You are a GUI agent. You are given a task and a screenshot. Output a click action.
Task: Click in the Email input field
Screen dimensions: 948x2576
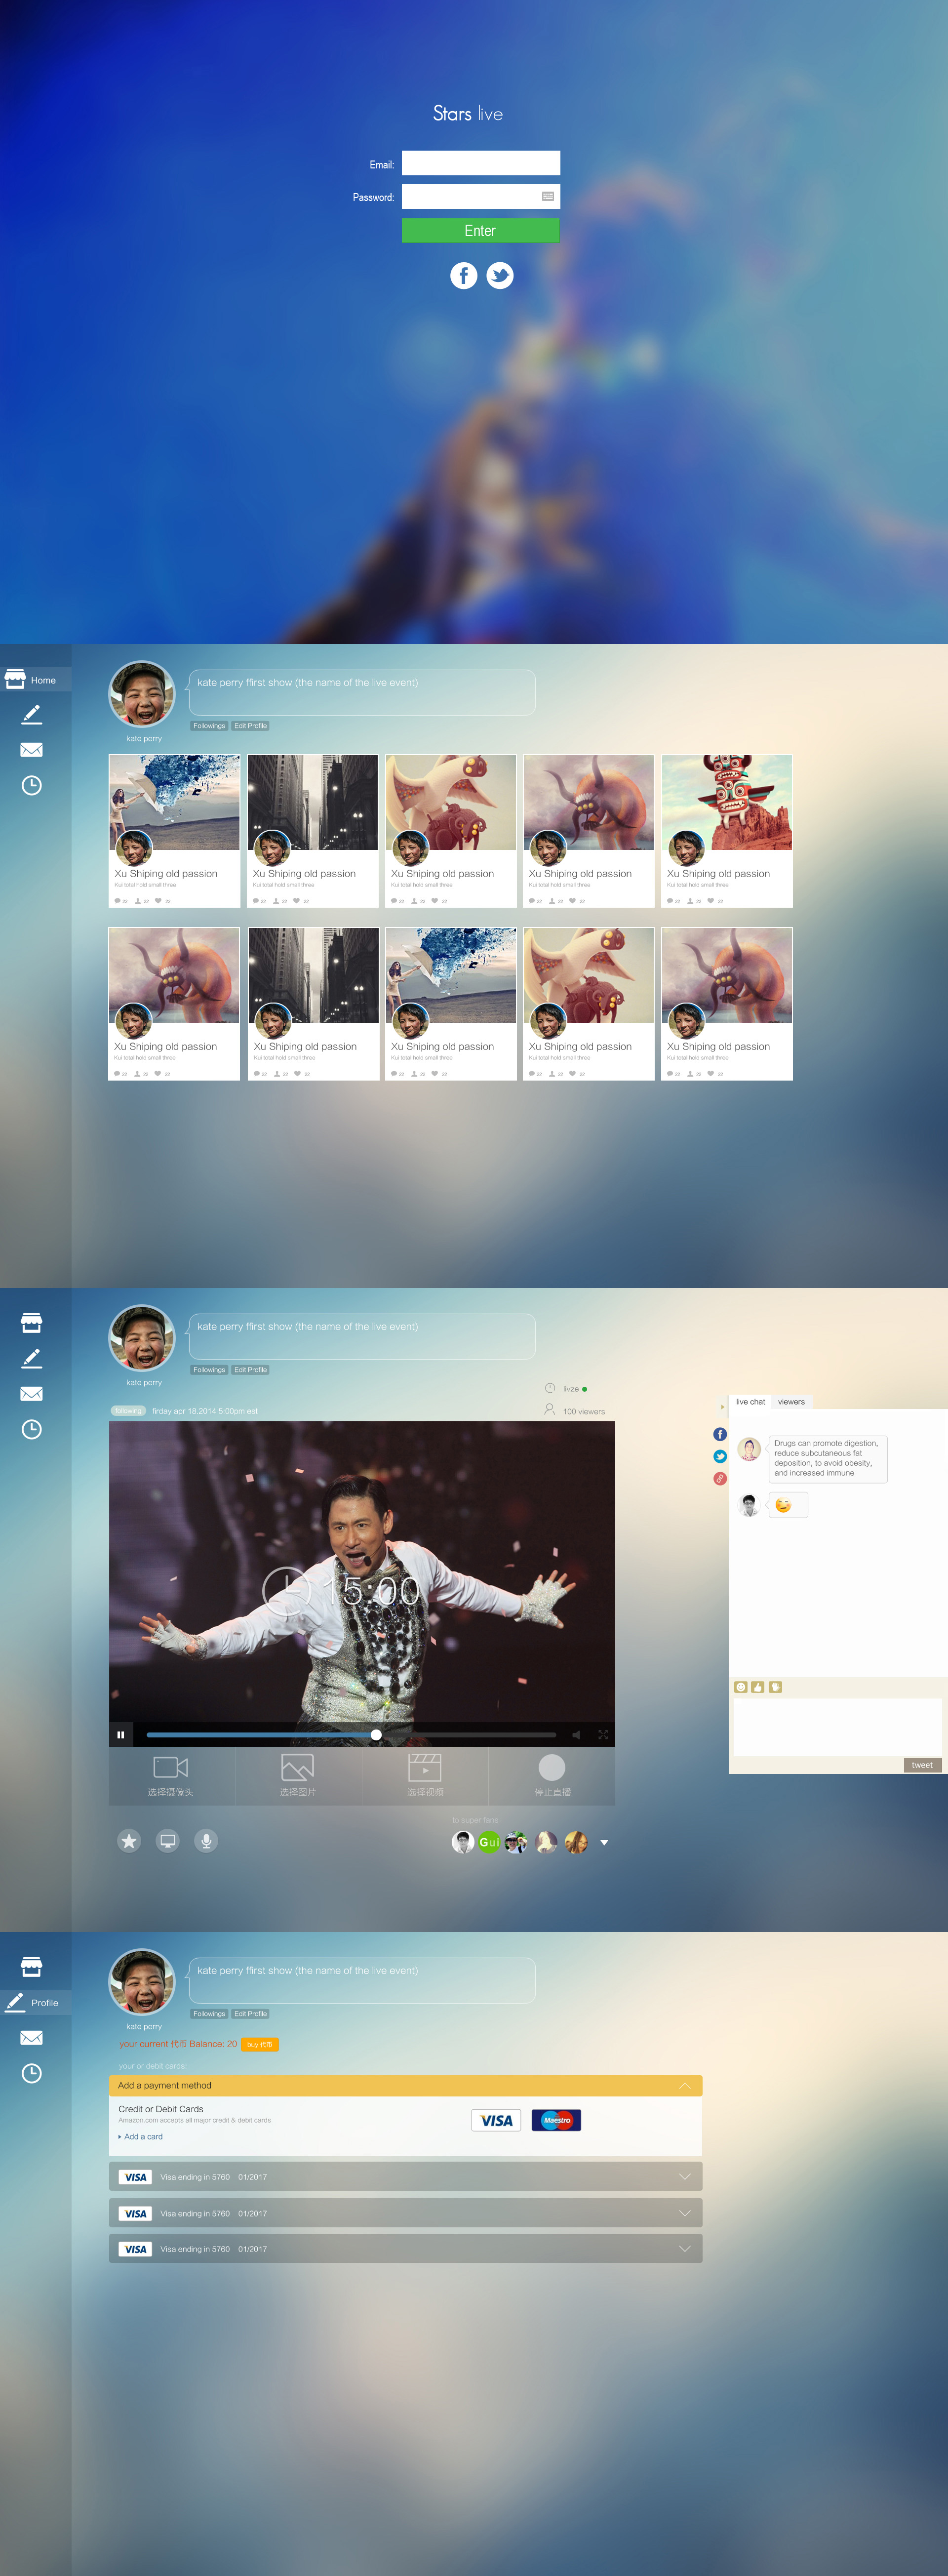point(480,163)
